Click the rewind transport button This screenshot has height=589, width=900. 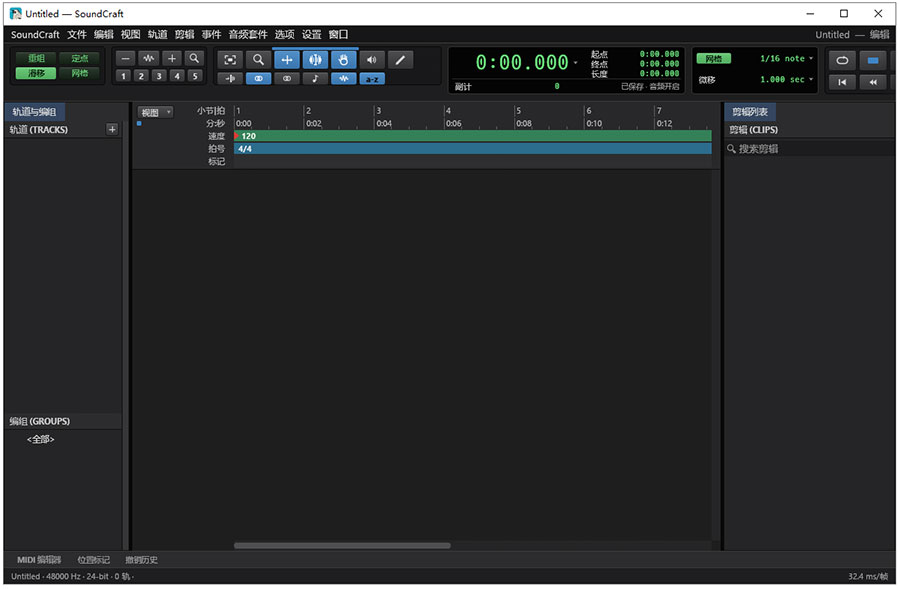tap(872, 82)
